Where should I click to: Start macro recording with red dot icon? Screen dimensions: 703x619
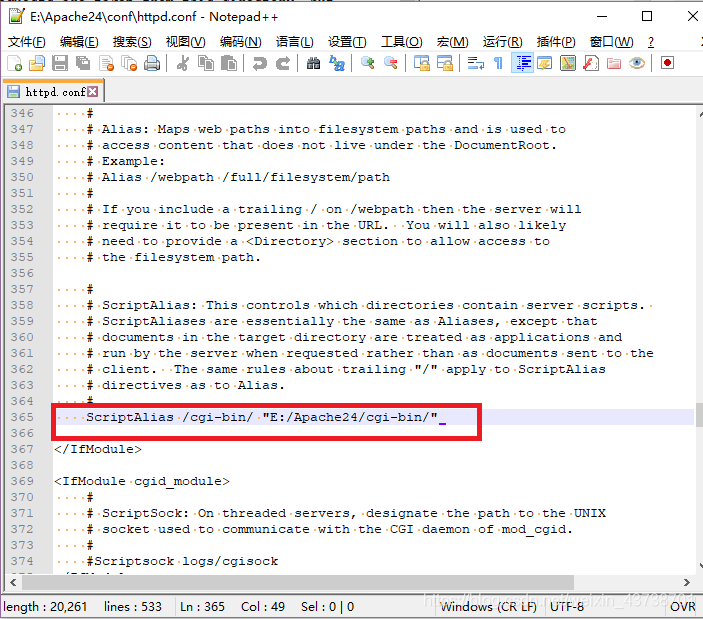[x=667, y=63]
